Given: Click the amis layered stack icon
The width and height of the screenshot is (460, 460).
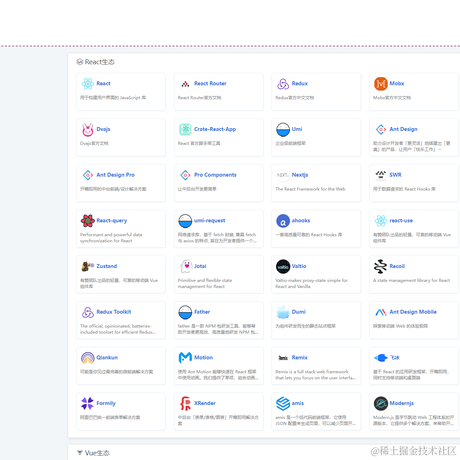Looking at the screenshot, I should tap(283, 403).
